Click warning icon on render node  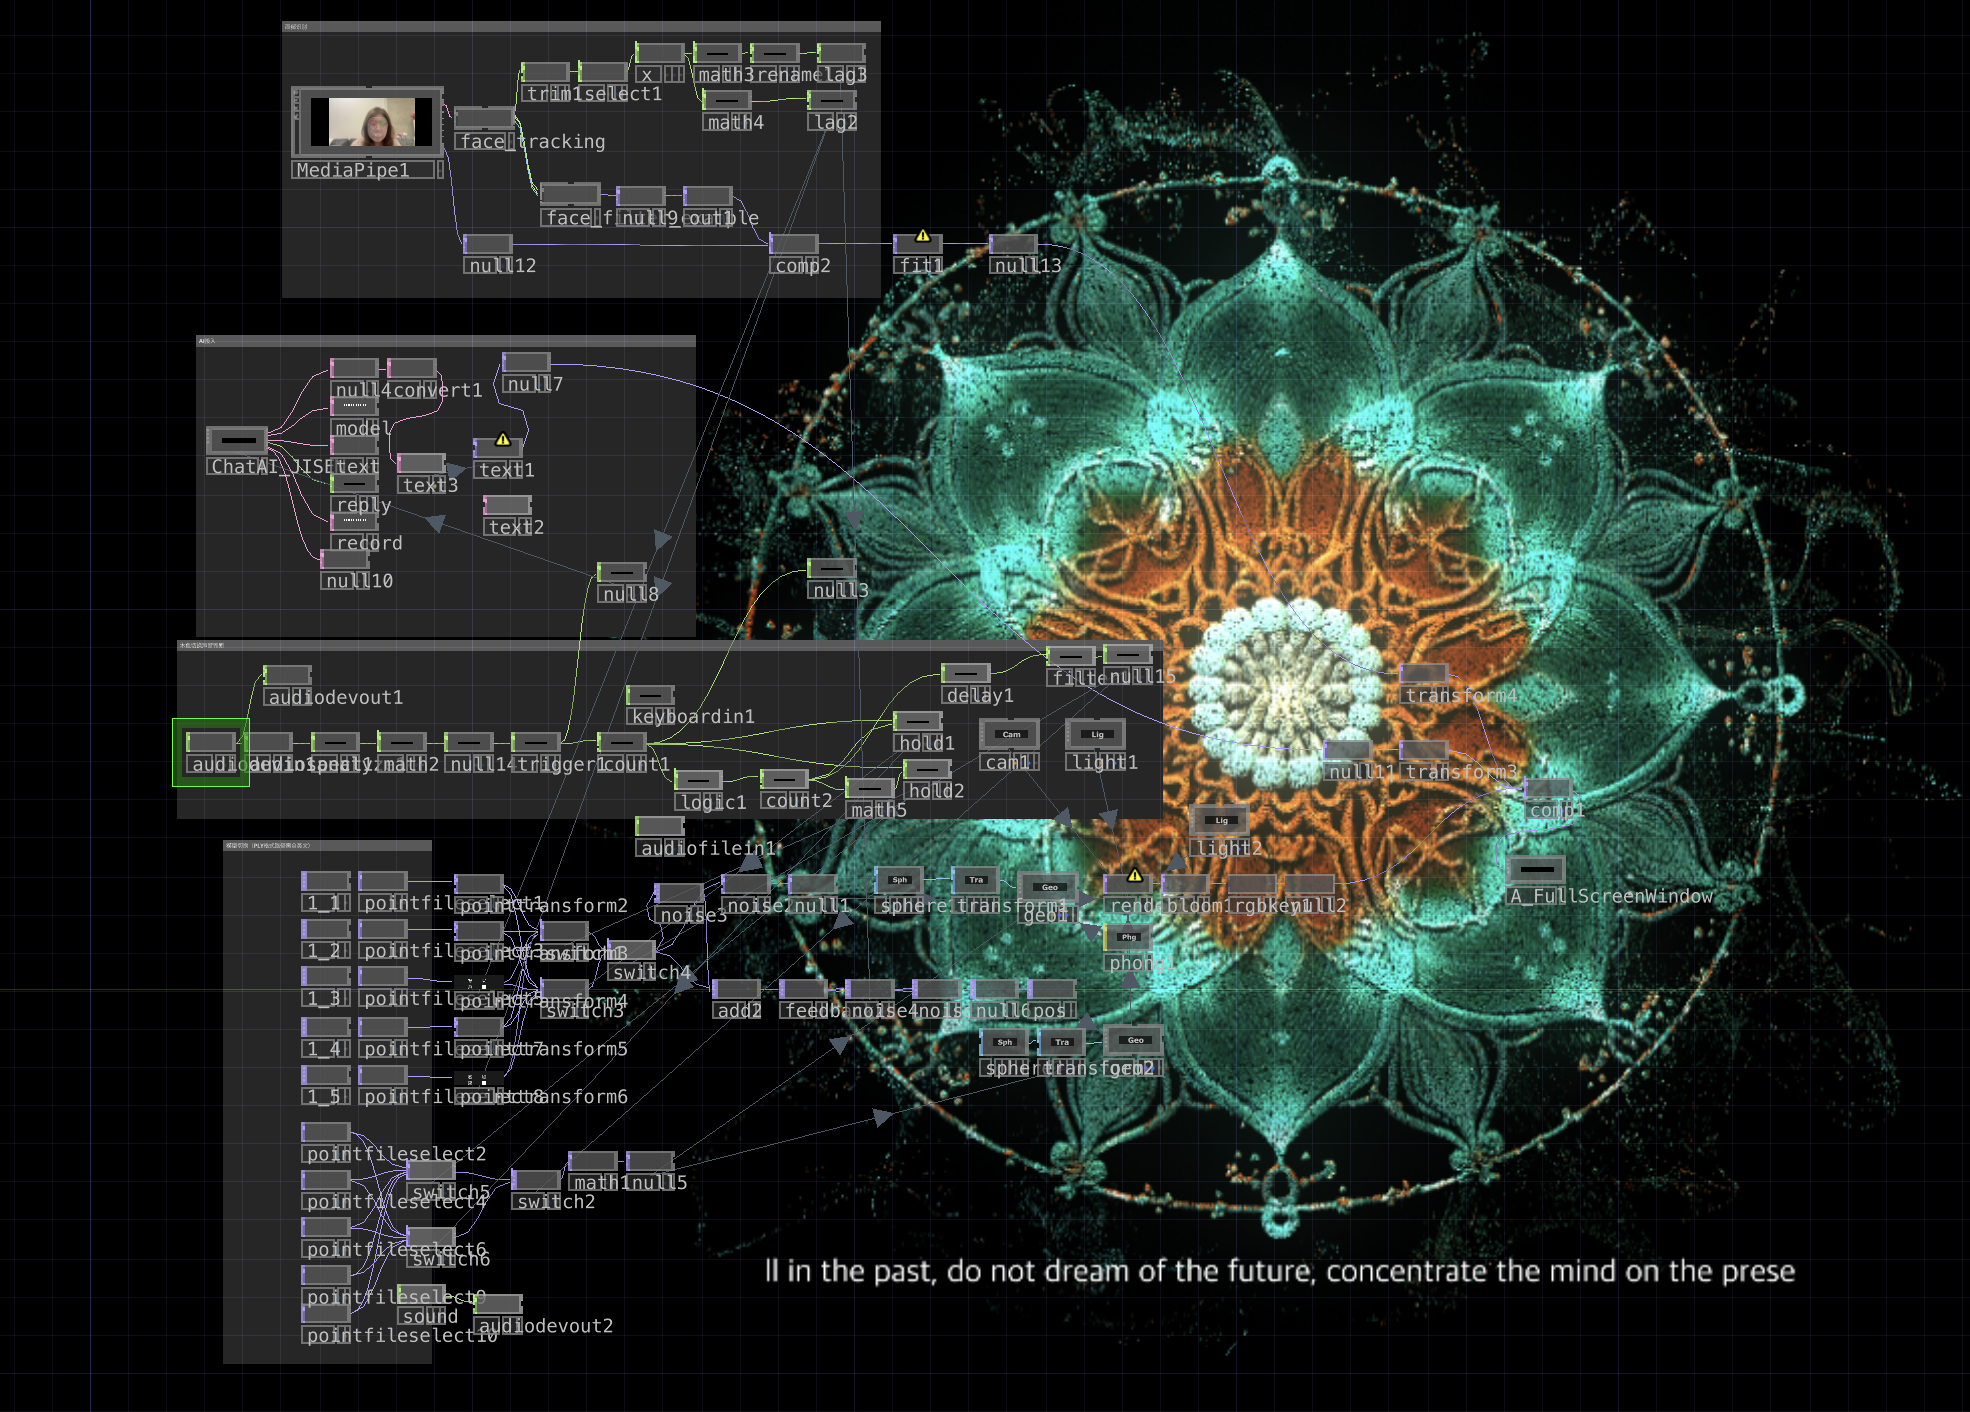[x=1134, y=875]
